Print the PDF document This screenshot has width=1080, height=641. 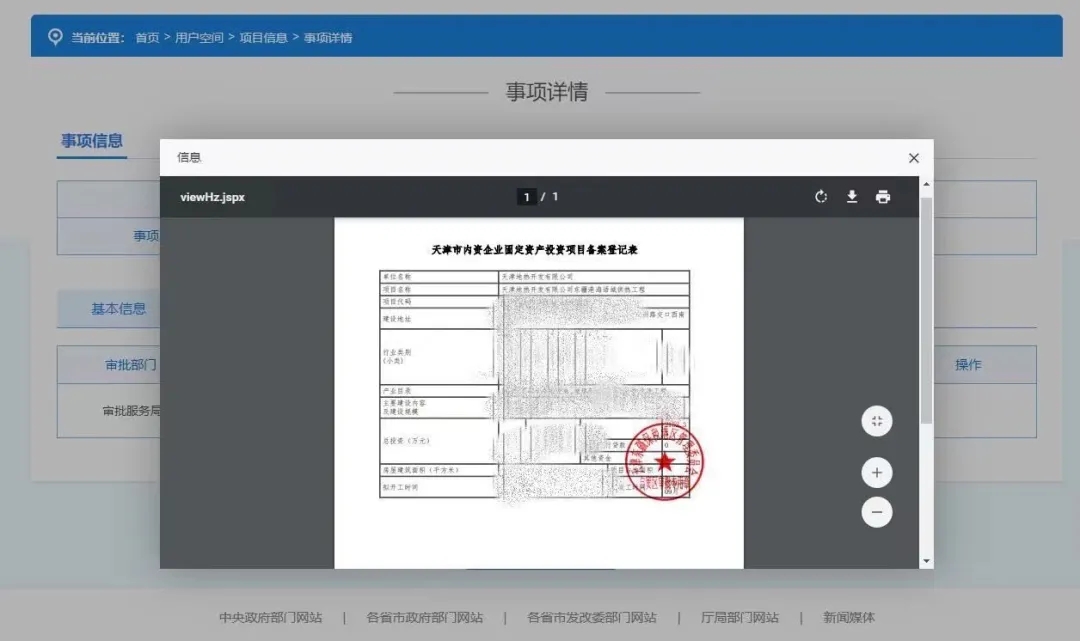point(883,197)
